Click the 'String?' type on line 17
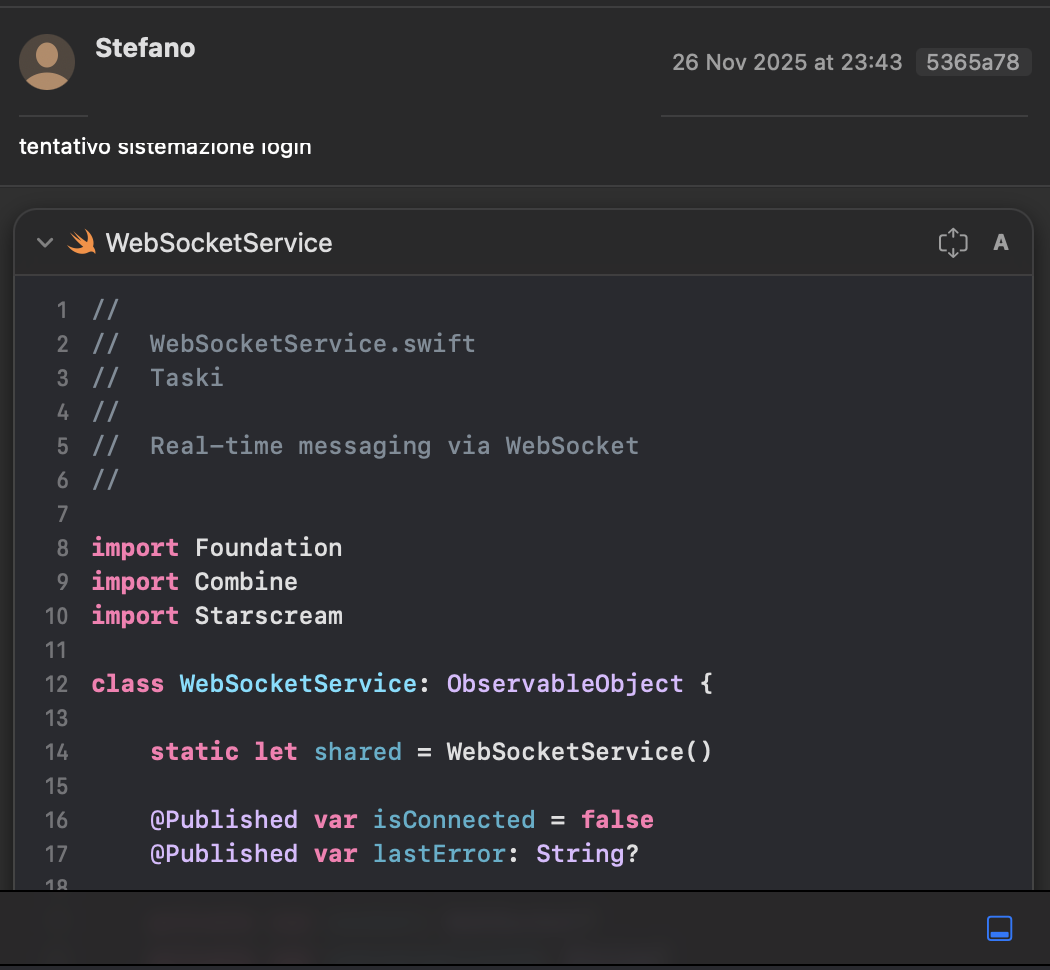The image size is (1050, 970). [587, 854]
